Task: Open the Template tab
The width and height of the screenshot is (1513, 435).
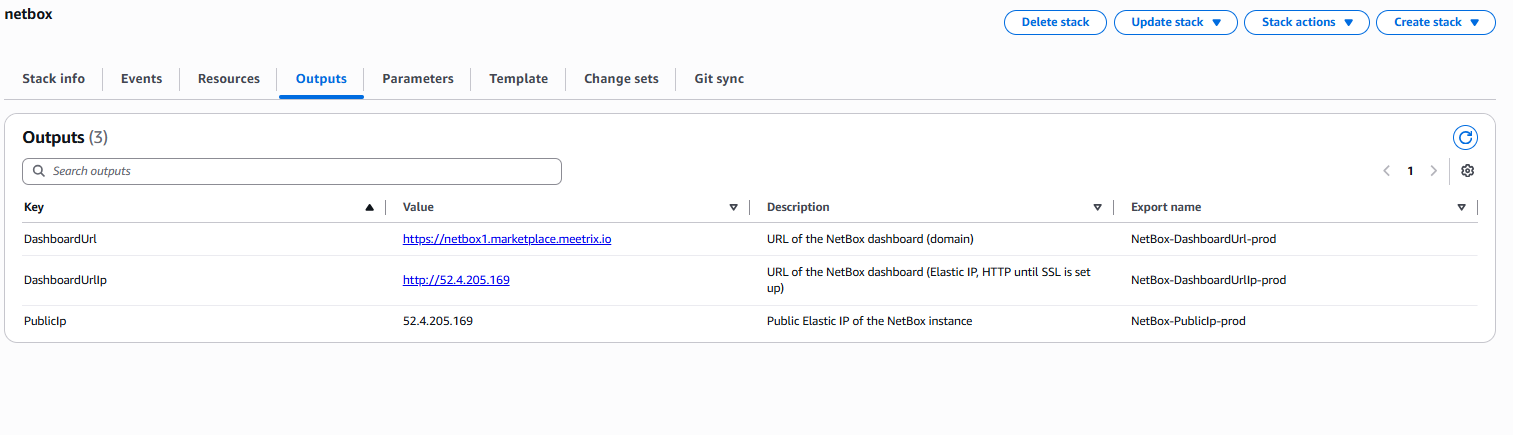Action: pyautogui.click(x=518, y=79)
